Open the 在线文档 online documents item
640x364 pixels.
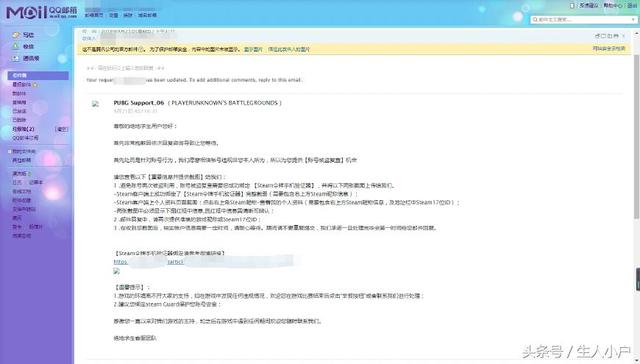pyautogui.click(x=22, y=191)
